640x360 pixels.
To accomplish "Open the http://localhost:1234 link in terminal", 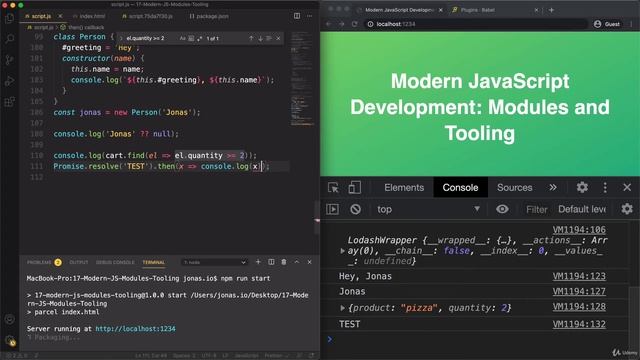I will pyautogui.click(x=136, y=329).
